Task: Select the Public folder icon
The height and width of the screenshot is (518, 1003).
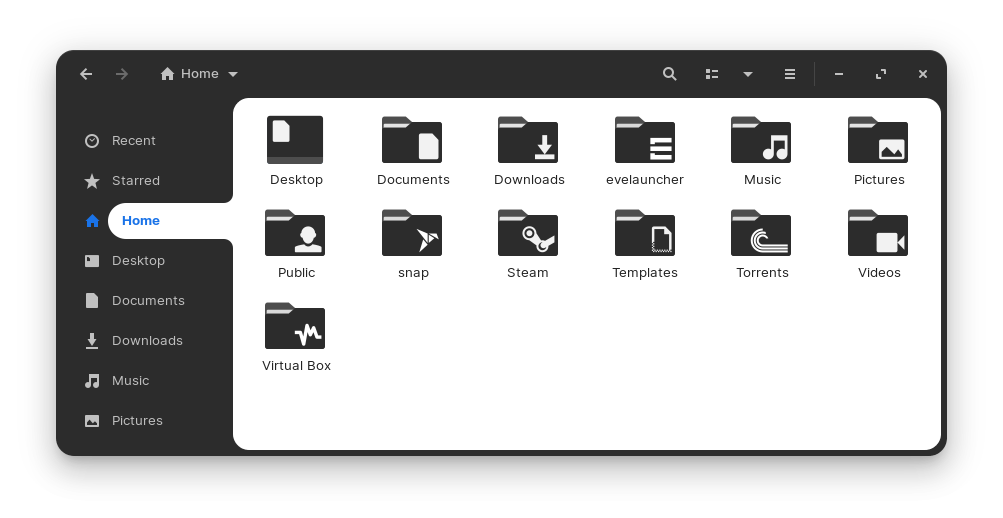Action: pyautogui.click(x=295, y=233)
